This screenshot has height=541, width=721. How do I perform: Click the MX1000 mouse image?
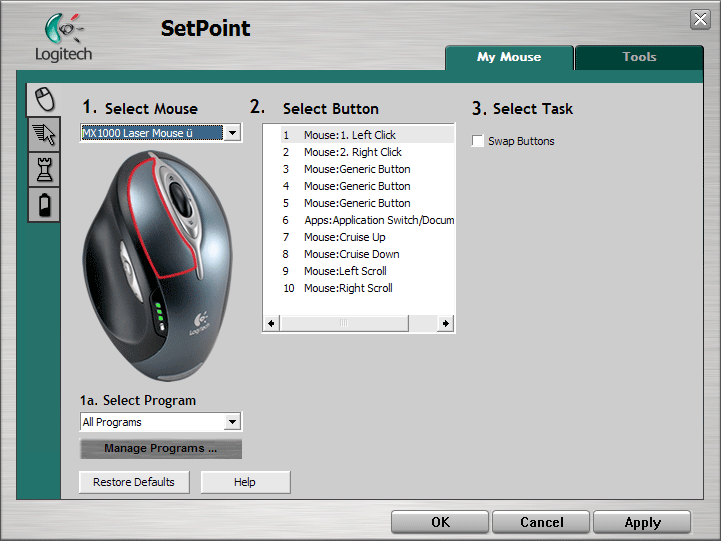point(157,266)
